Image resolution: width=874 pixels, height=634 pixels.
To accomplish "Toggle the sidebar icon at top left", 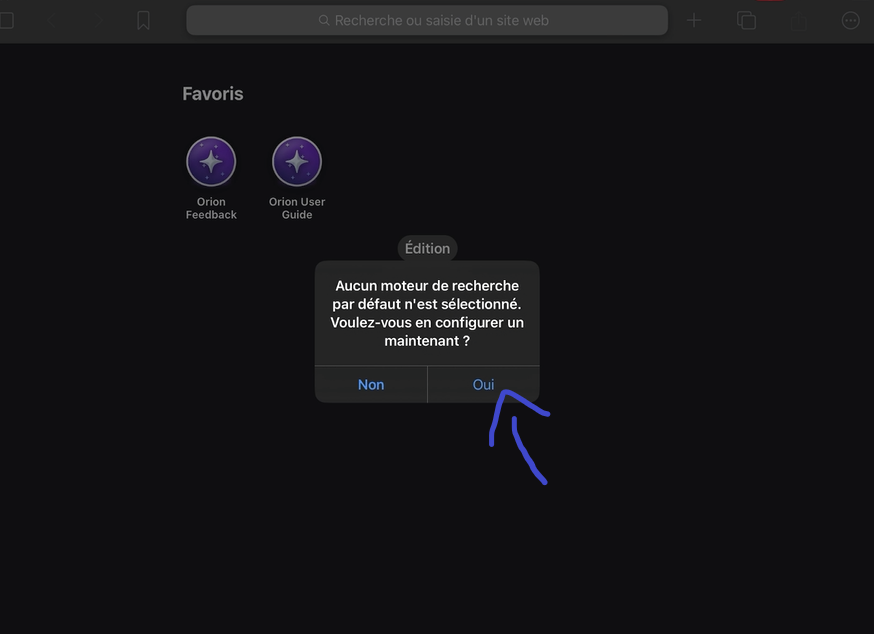I will [x=5, y=20].
